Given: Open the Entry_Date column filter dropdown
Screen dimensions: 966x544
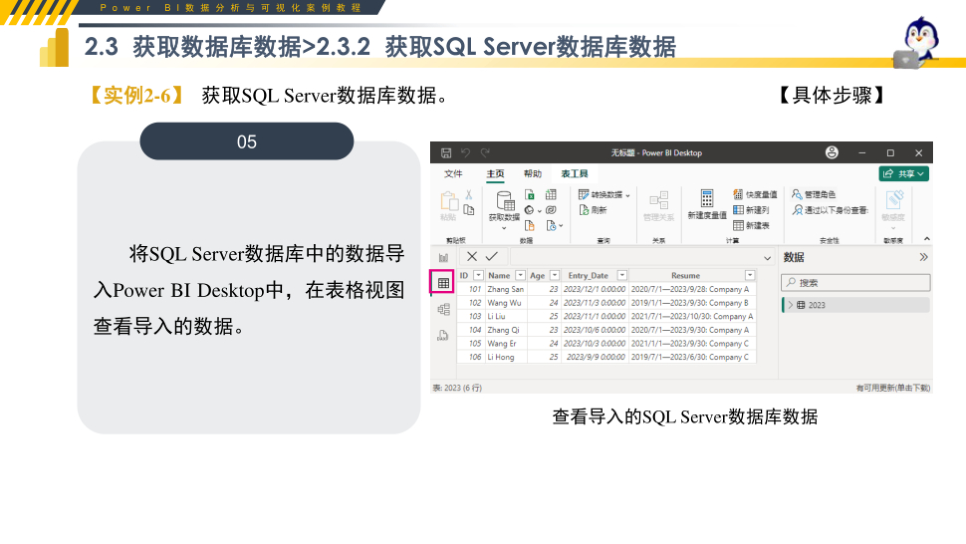Looking at the screenshot, I should pyautogui.click(x=622, y=275).
